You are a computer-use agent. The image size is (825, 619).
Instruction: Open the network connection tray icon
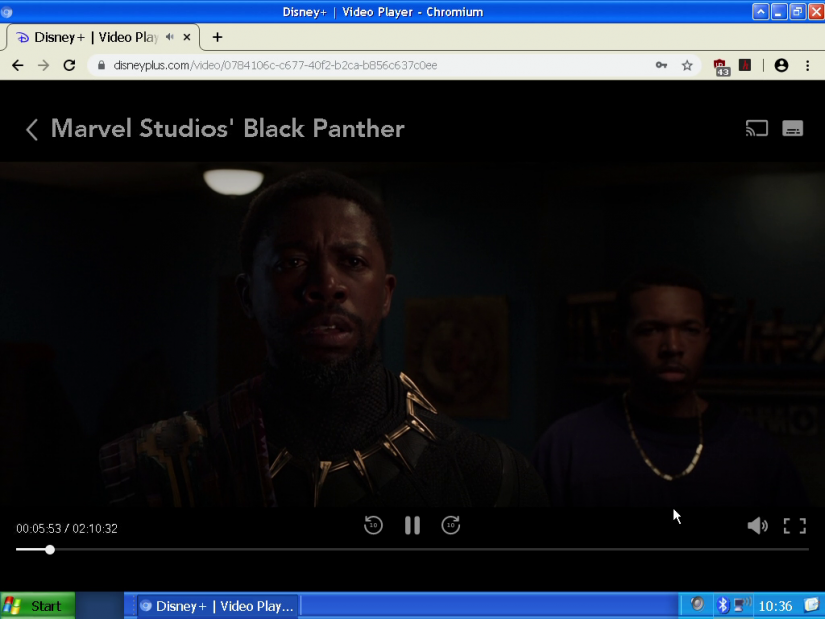coord(741,605)
